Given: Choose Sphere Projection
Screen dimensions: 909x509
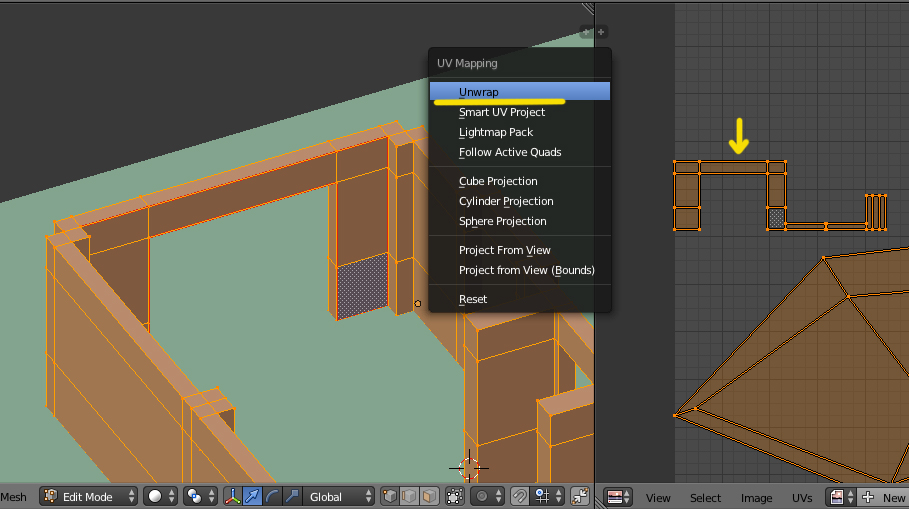Looking at the screenshot, I should (519, 221).
